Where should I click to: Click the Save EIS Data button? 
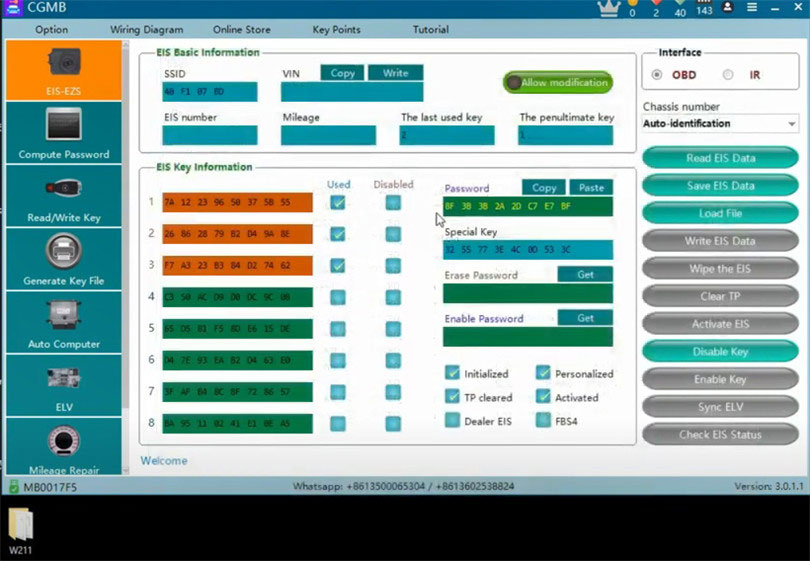[x=720, y=185]
